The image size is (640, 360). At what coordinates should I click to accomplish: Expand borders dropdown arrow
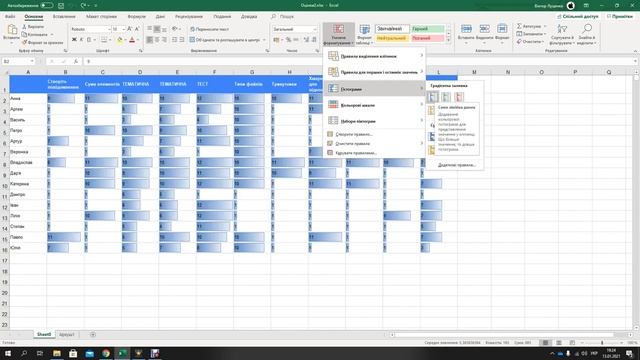click(110, 40)
